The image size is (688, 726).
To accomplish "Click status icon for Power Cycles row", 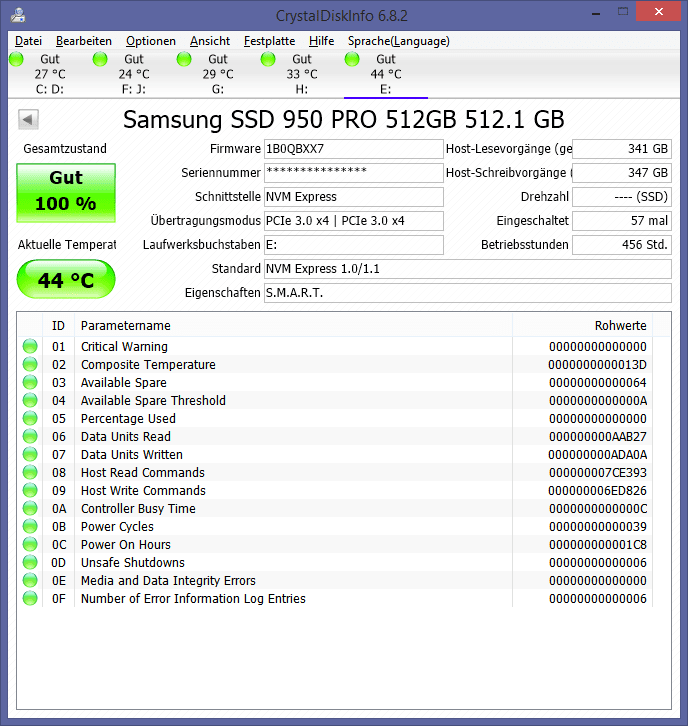I will point(30,526).
